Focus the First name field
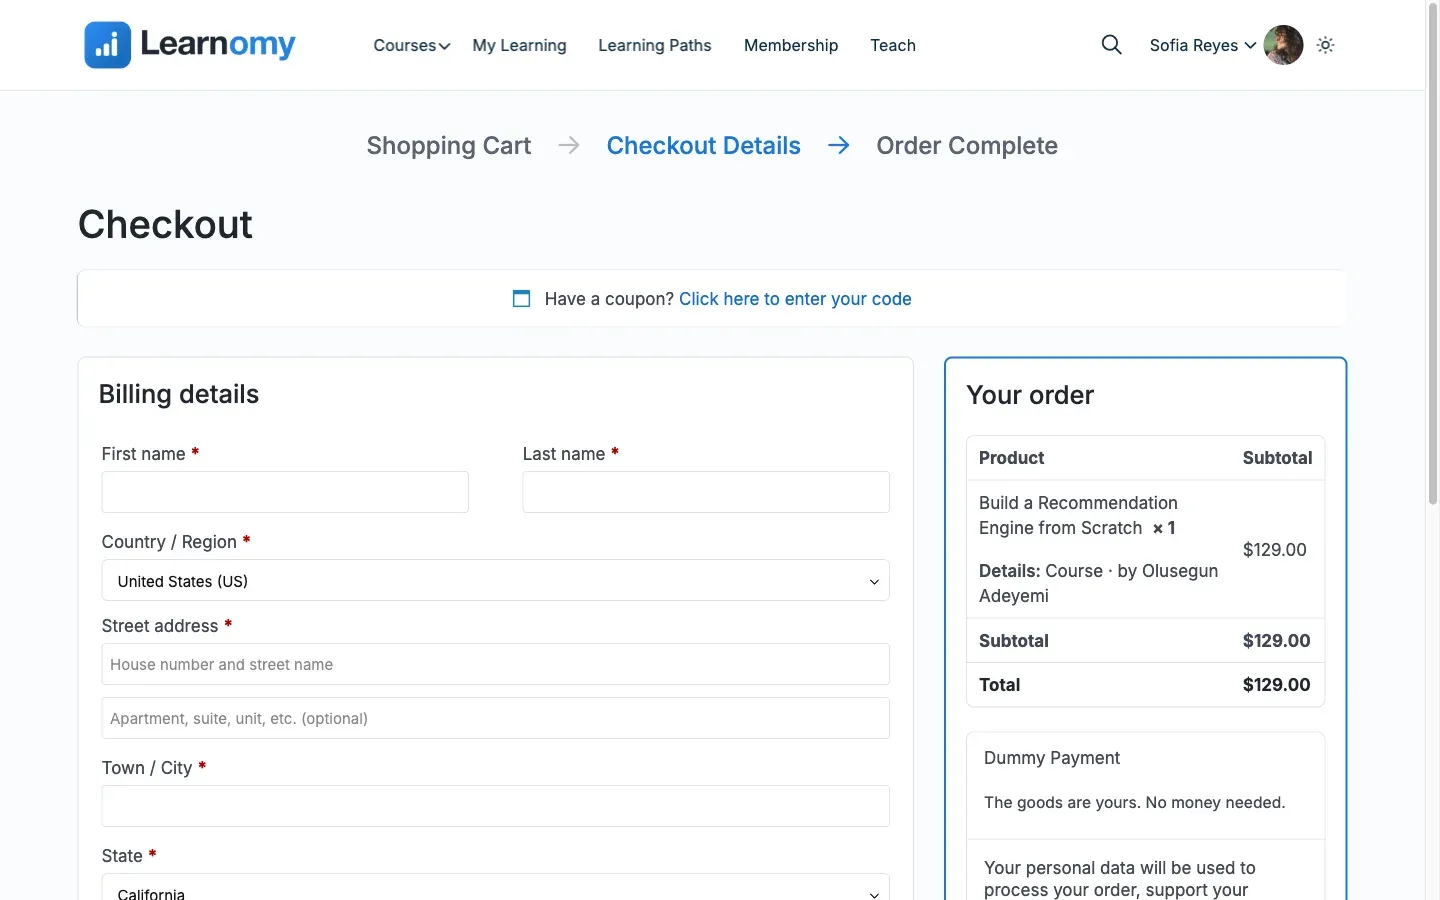The height and width of the screenshot is (900, 1440). pos(285,492)
